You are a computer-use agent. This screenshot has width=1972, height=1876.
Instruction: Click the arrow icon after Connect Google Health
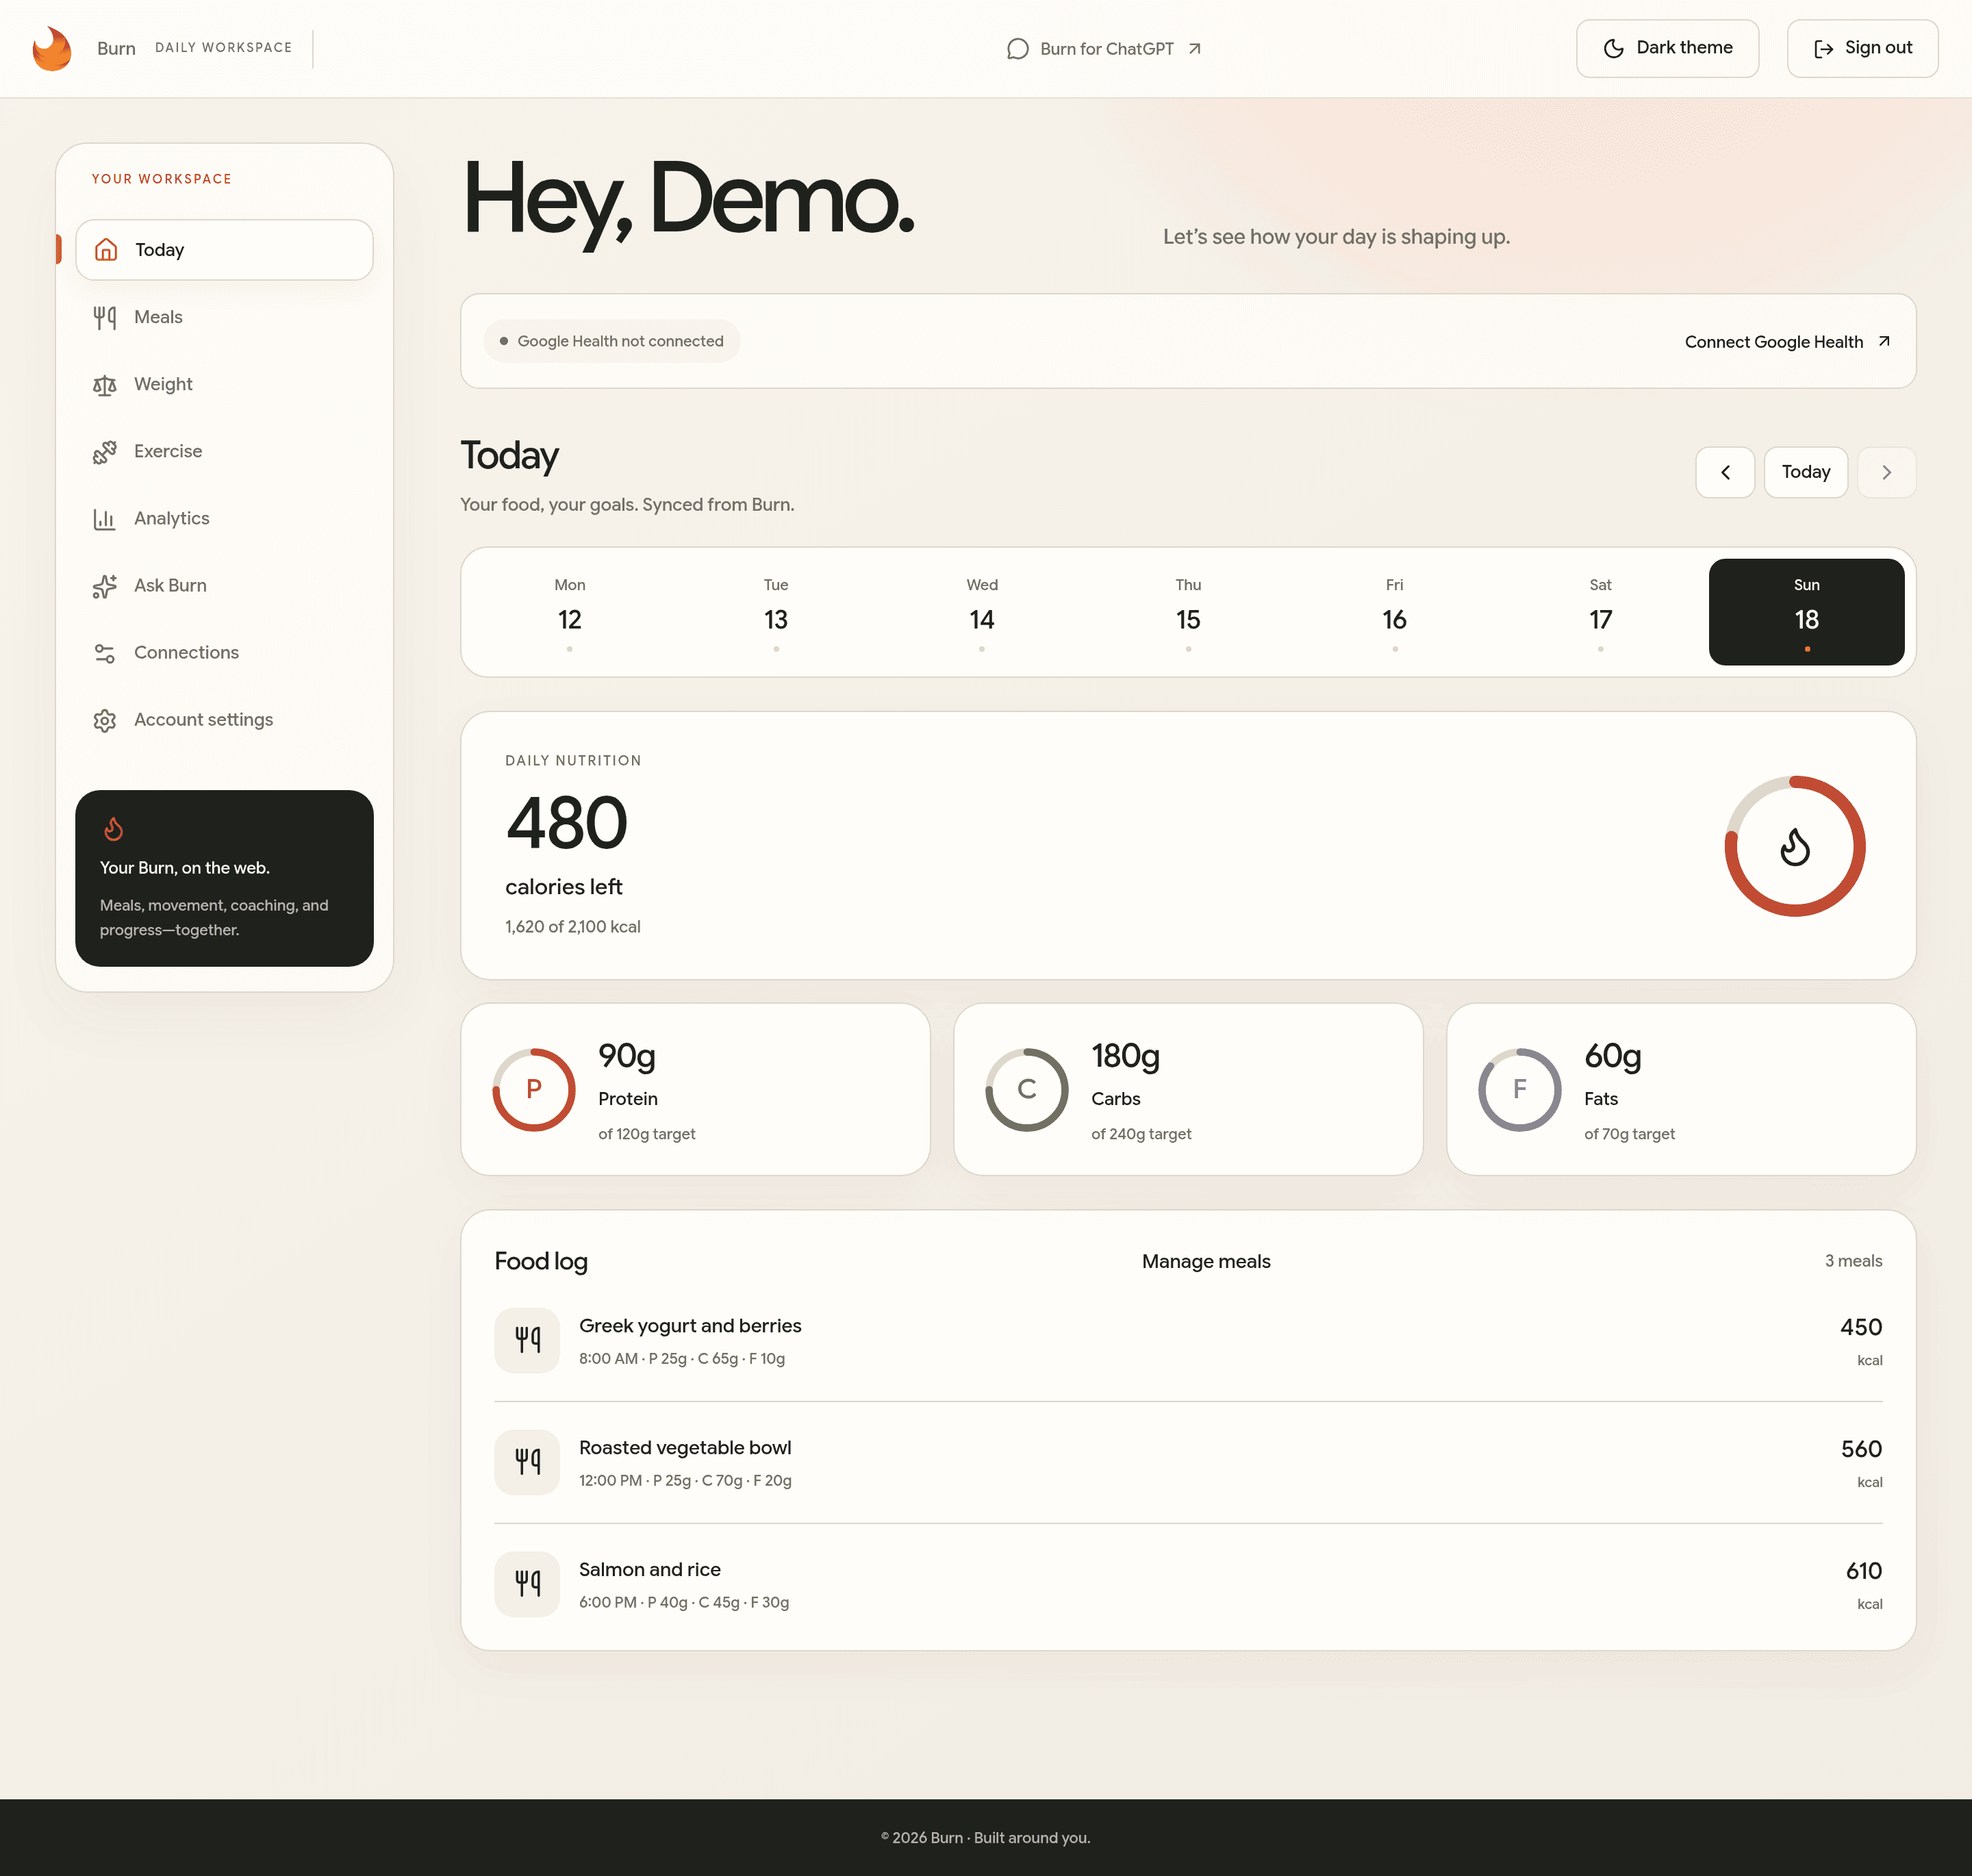(x=1884, y=341)
